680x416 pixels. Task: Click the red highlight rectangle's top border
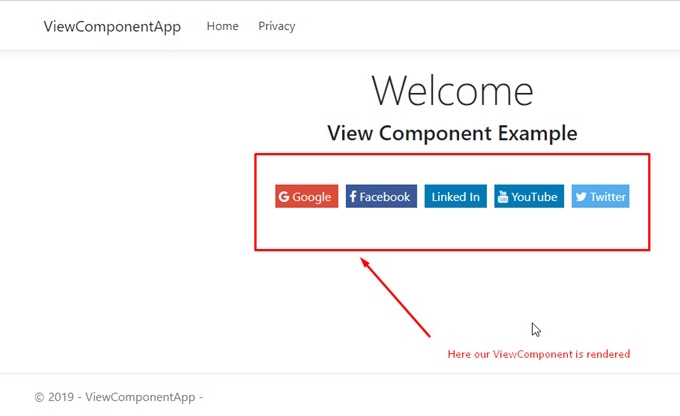452,155
